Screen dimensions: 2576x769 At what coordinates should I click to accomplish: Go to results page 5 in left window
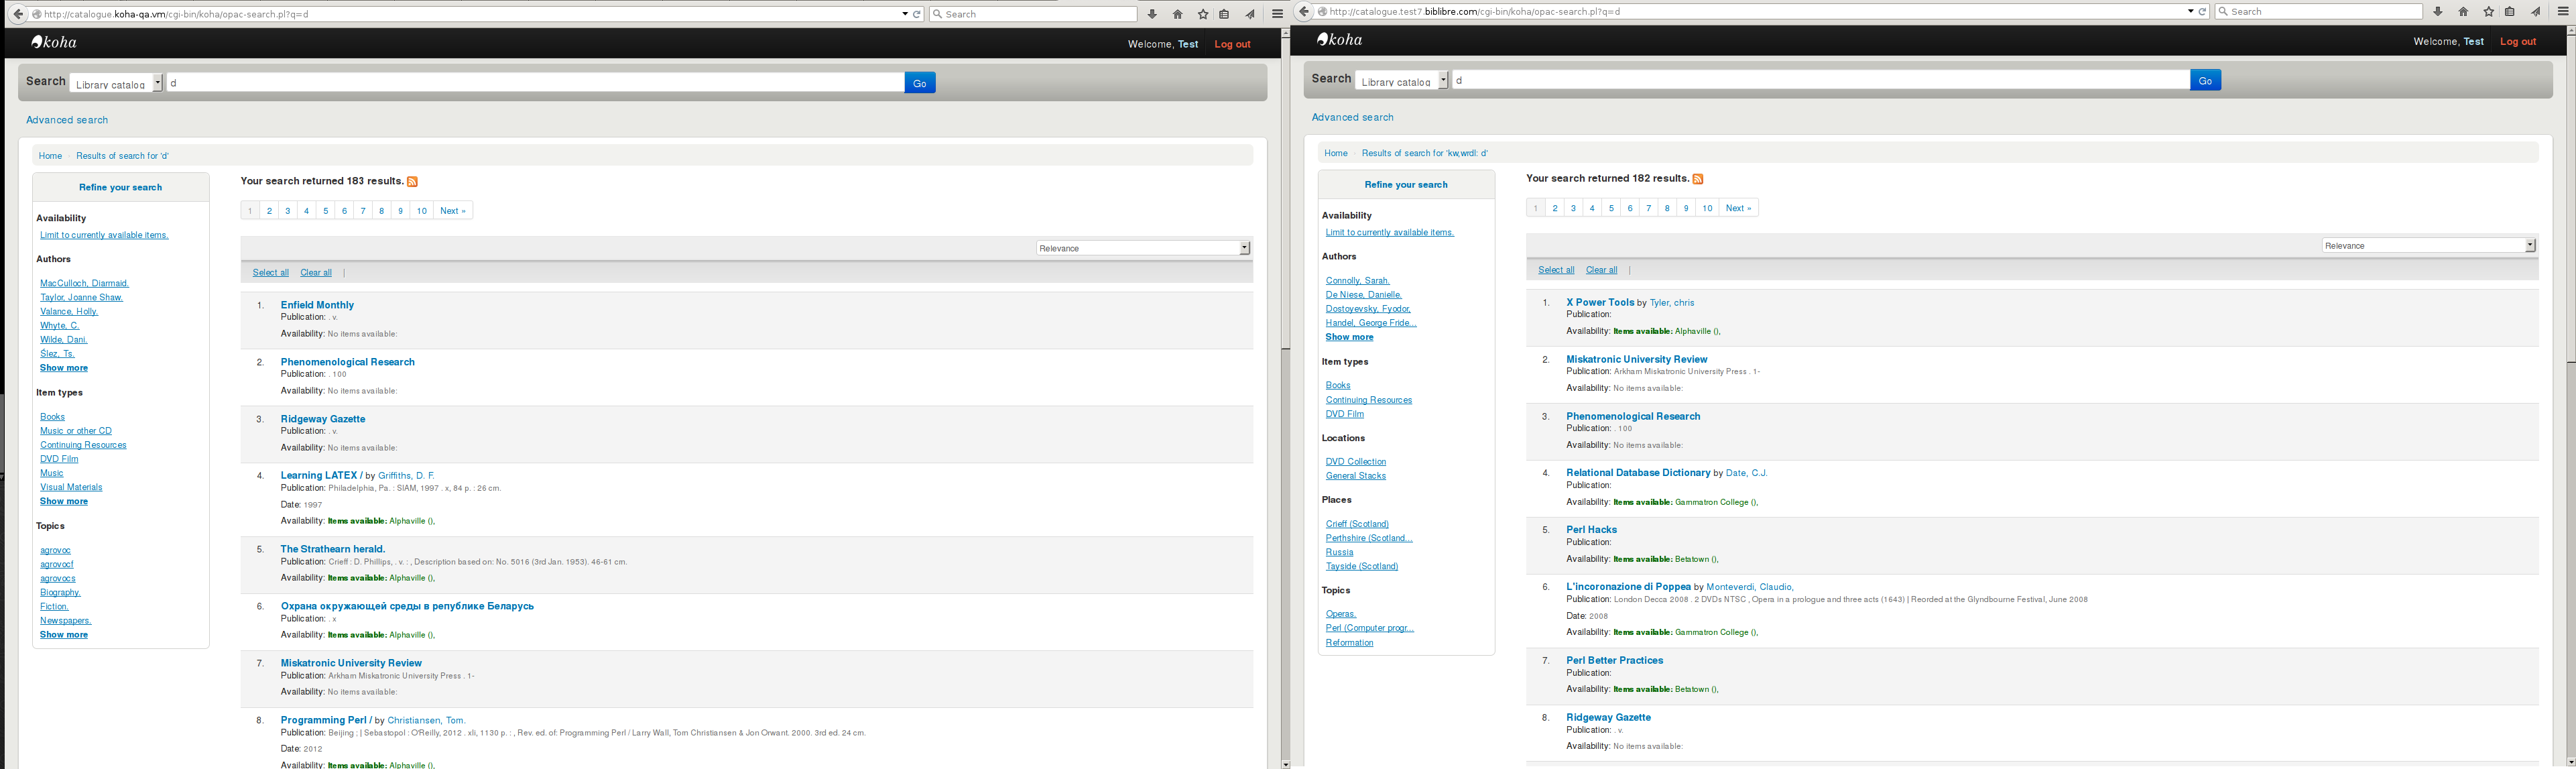[325, 211]
